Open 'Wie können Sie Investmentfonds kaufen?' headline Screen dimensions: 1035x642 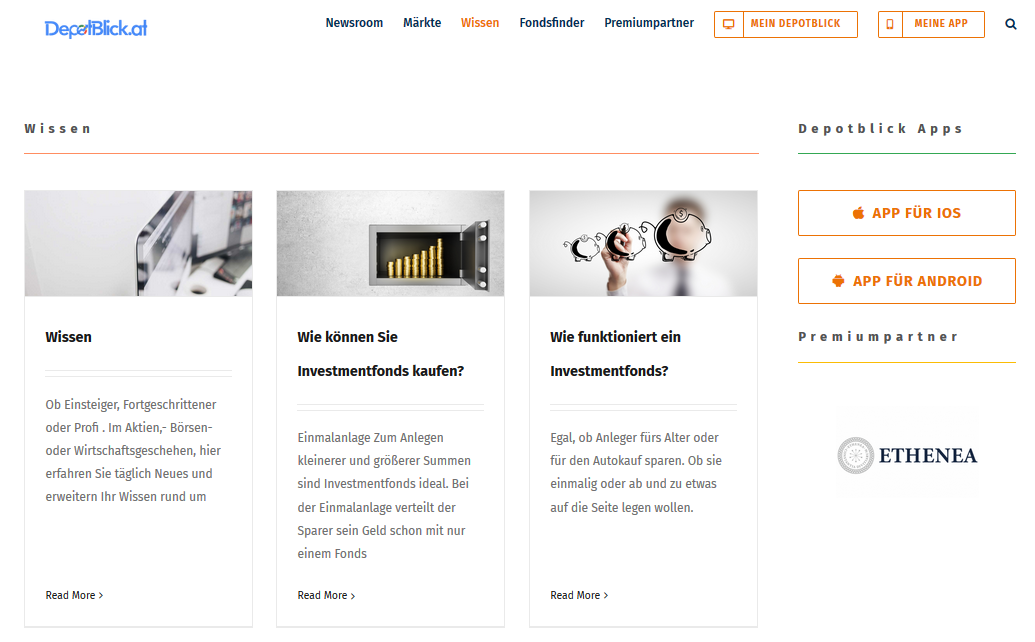(x=380, y=354)
